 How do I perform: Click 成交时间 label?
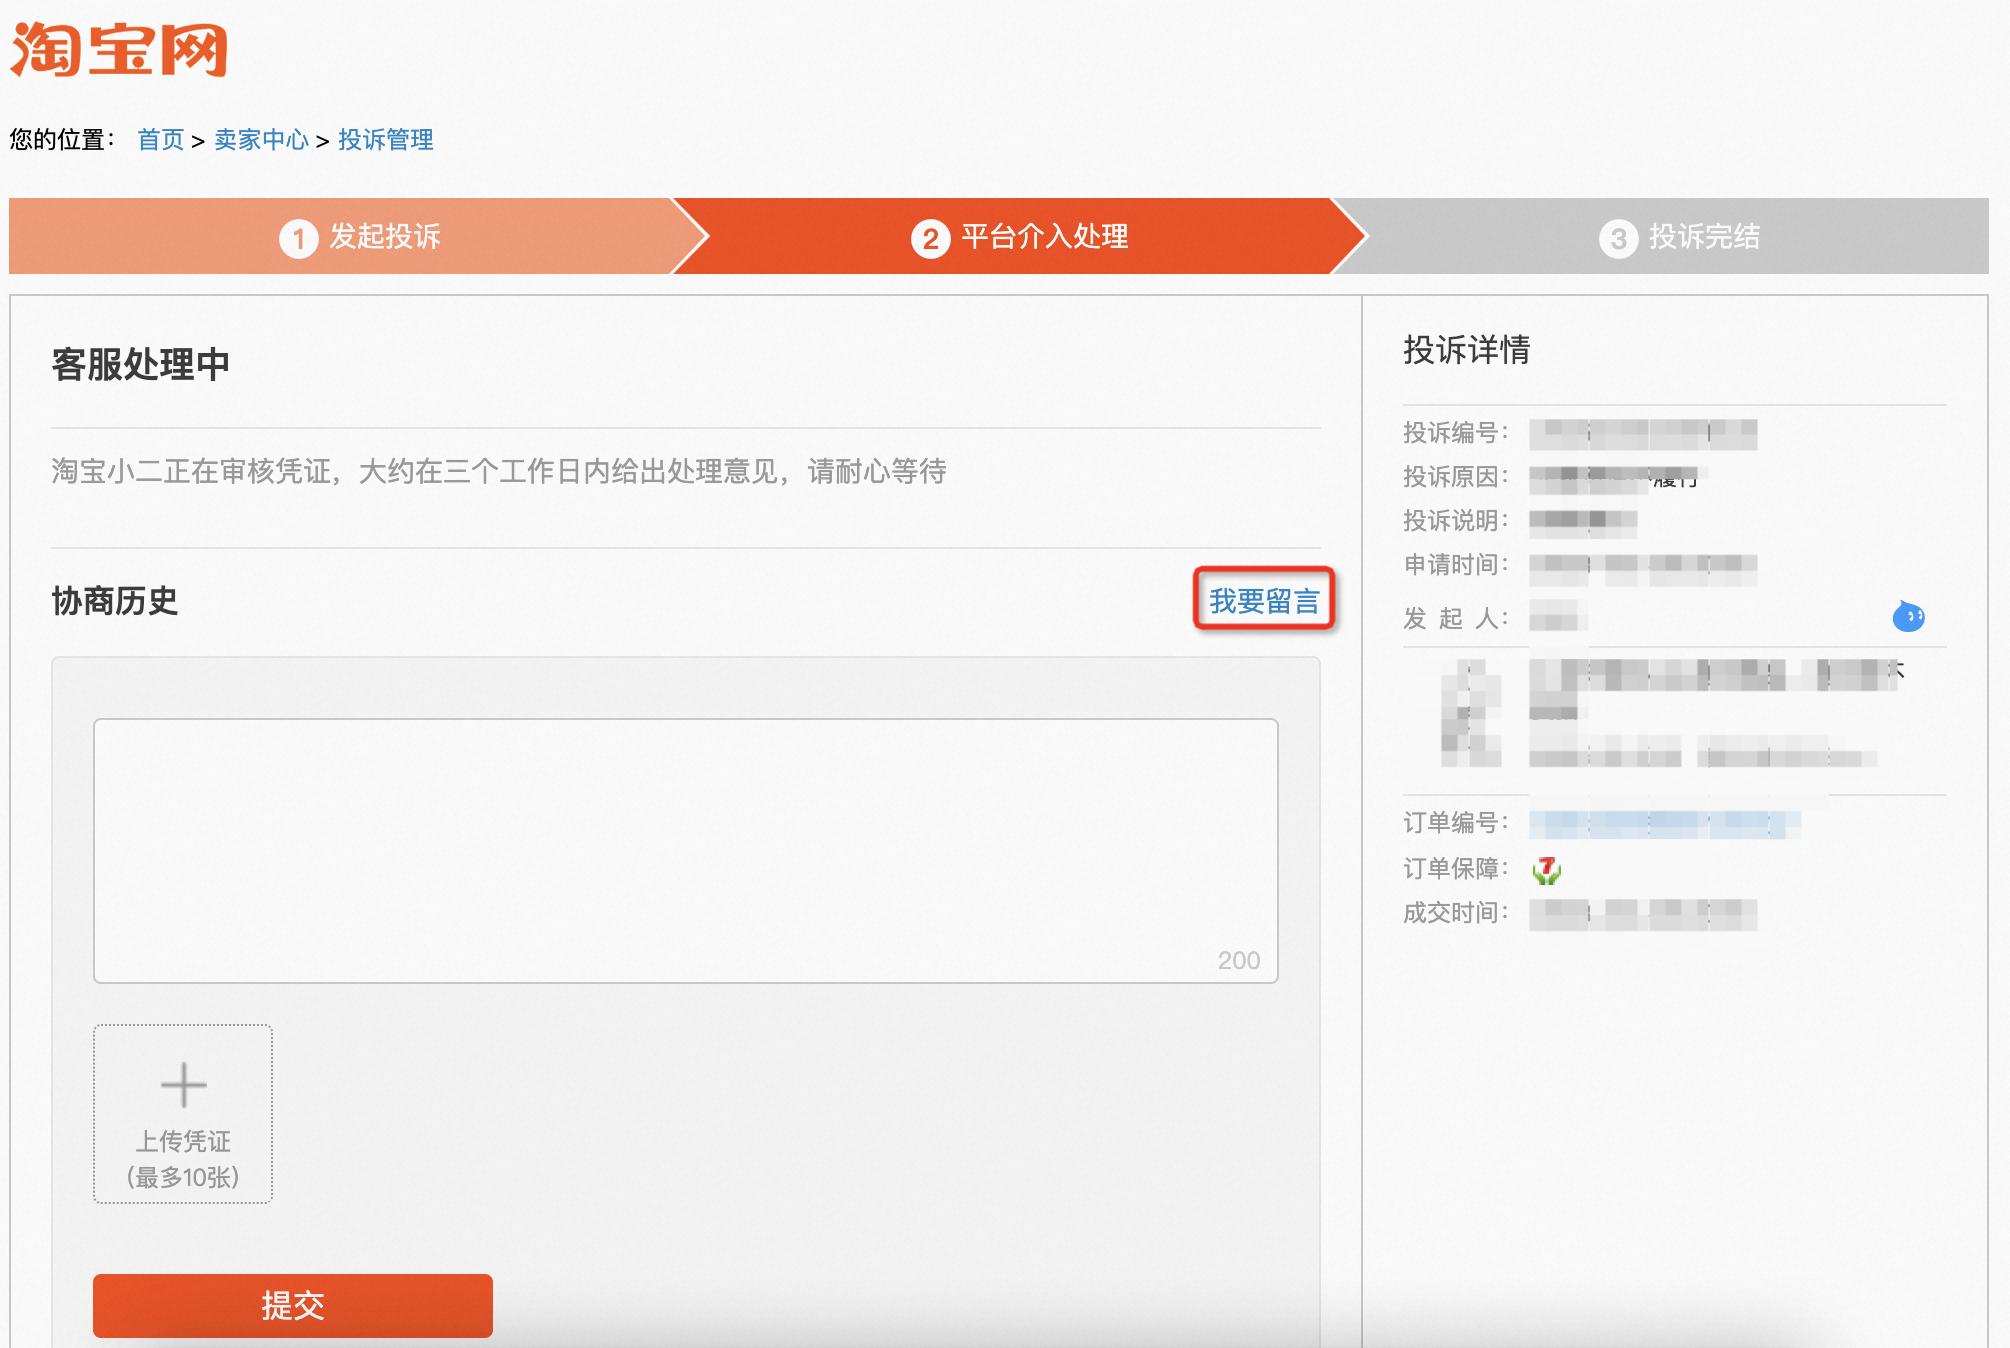coord(1455,913)
